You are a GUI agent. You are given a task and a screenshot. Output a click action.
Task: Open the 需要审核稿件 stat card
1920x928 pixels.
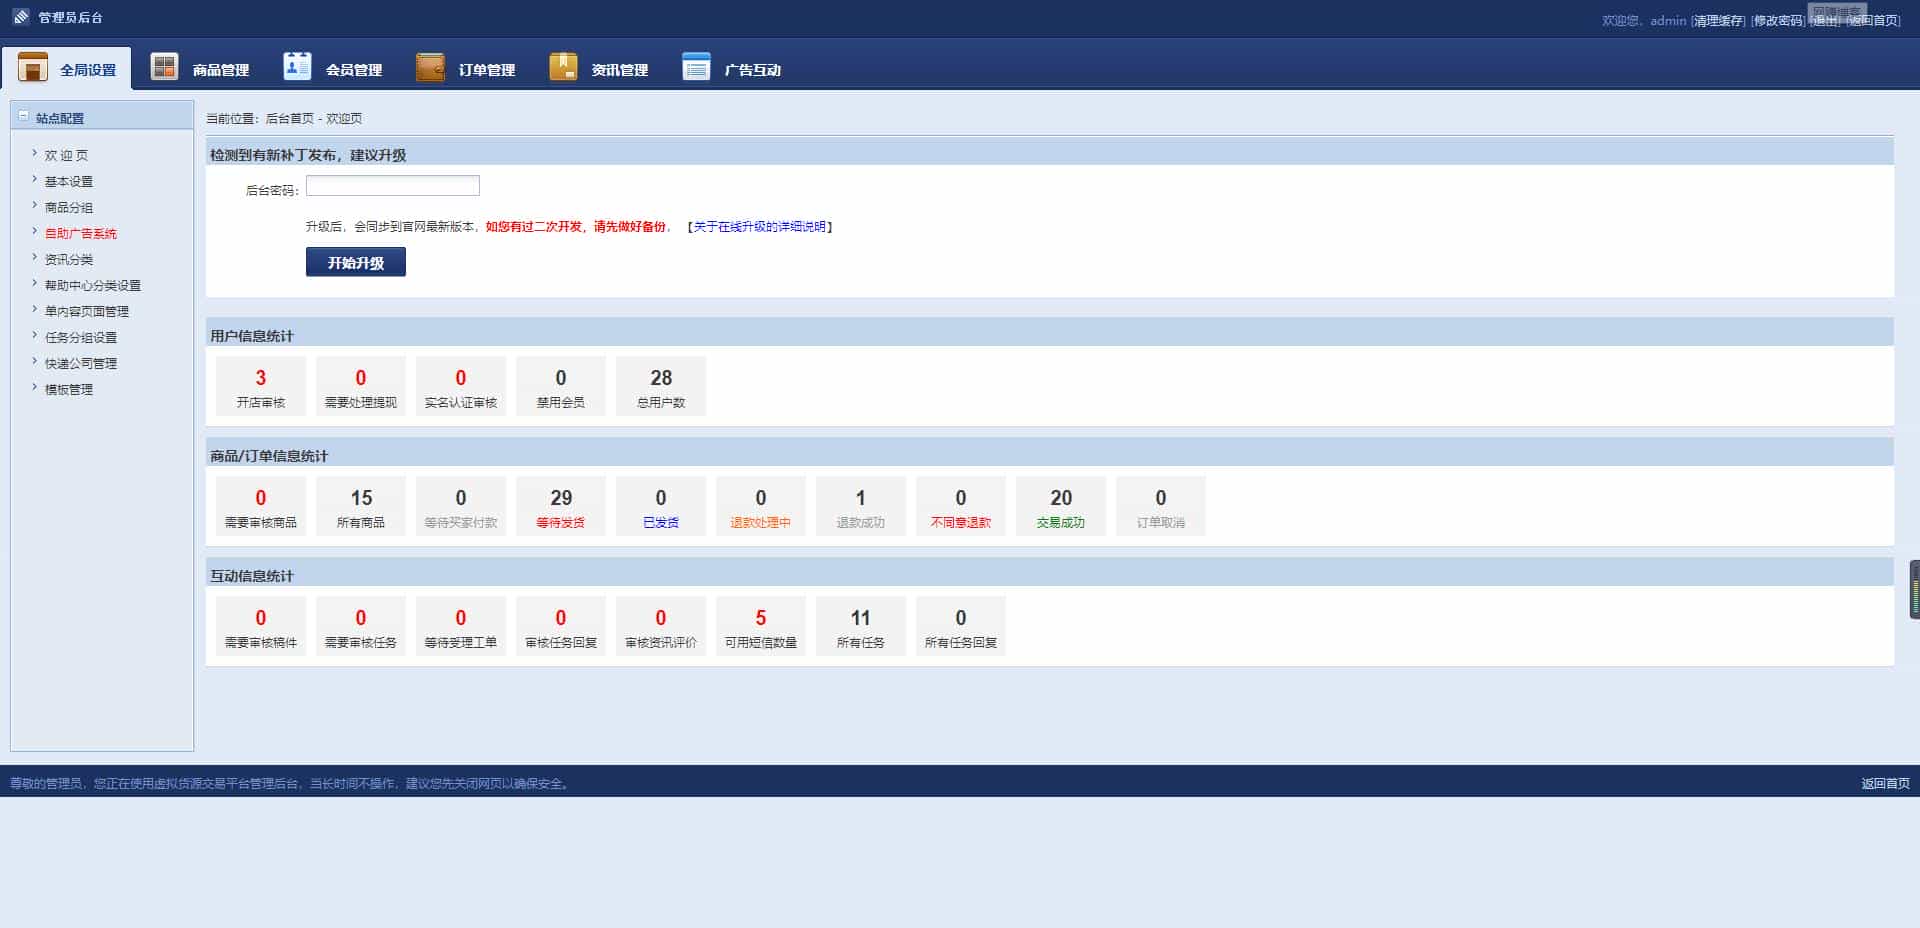tap(261, 626)
